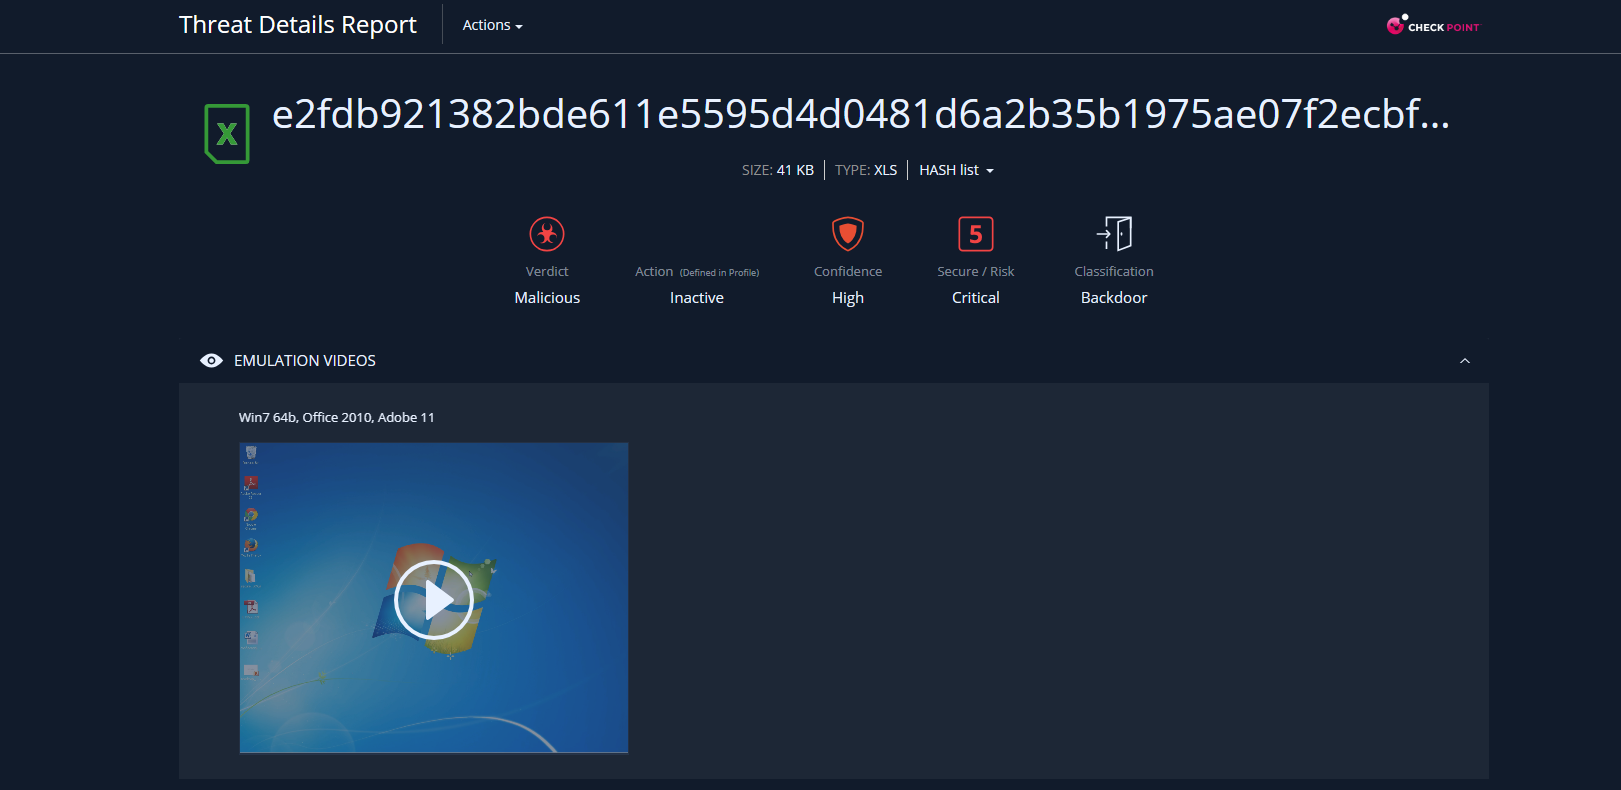Expand the HASH list dropdown
The width and height of the screenshot is (1621, 790).
(x=956, y=170)
